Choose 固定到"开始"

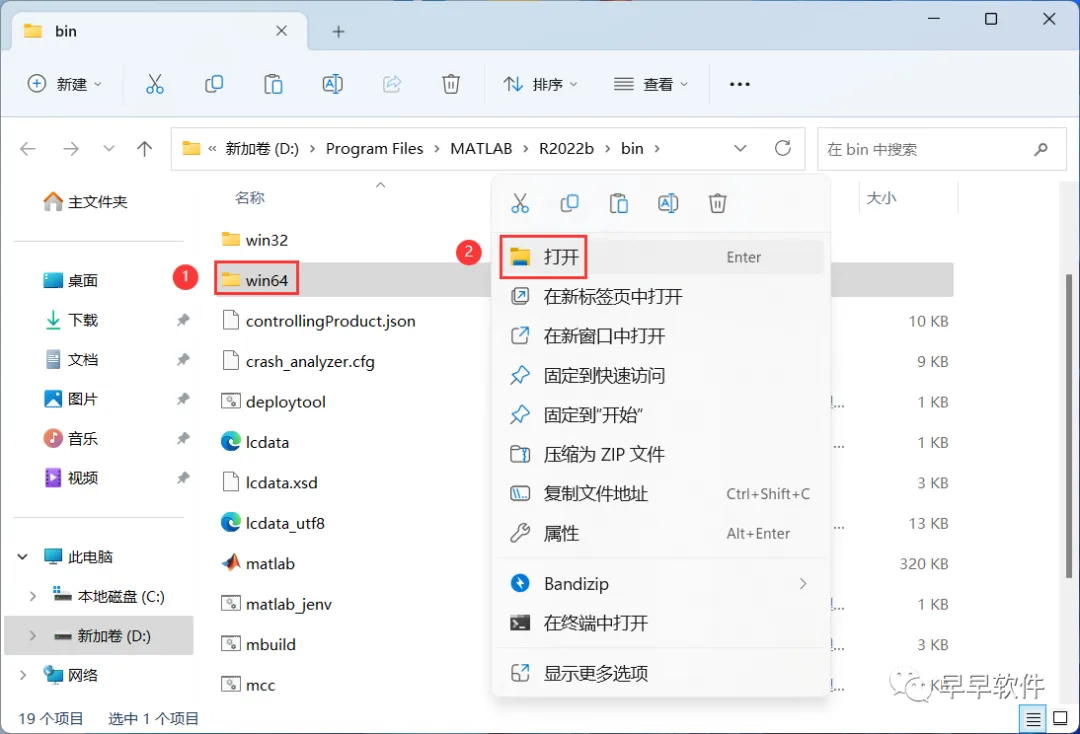click(661, 415)
